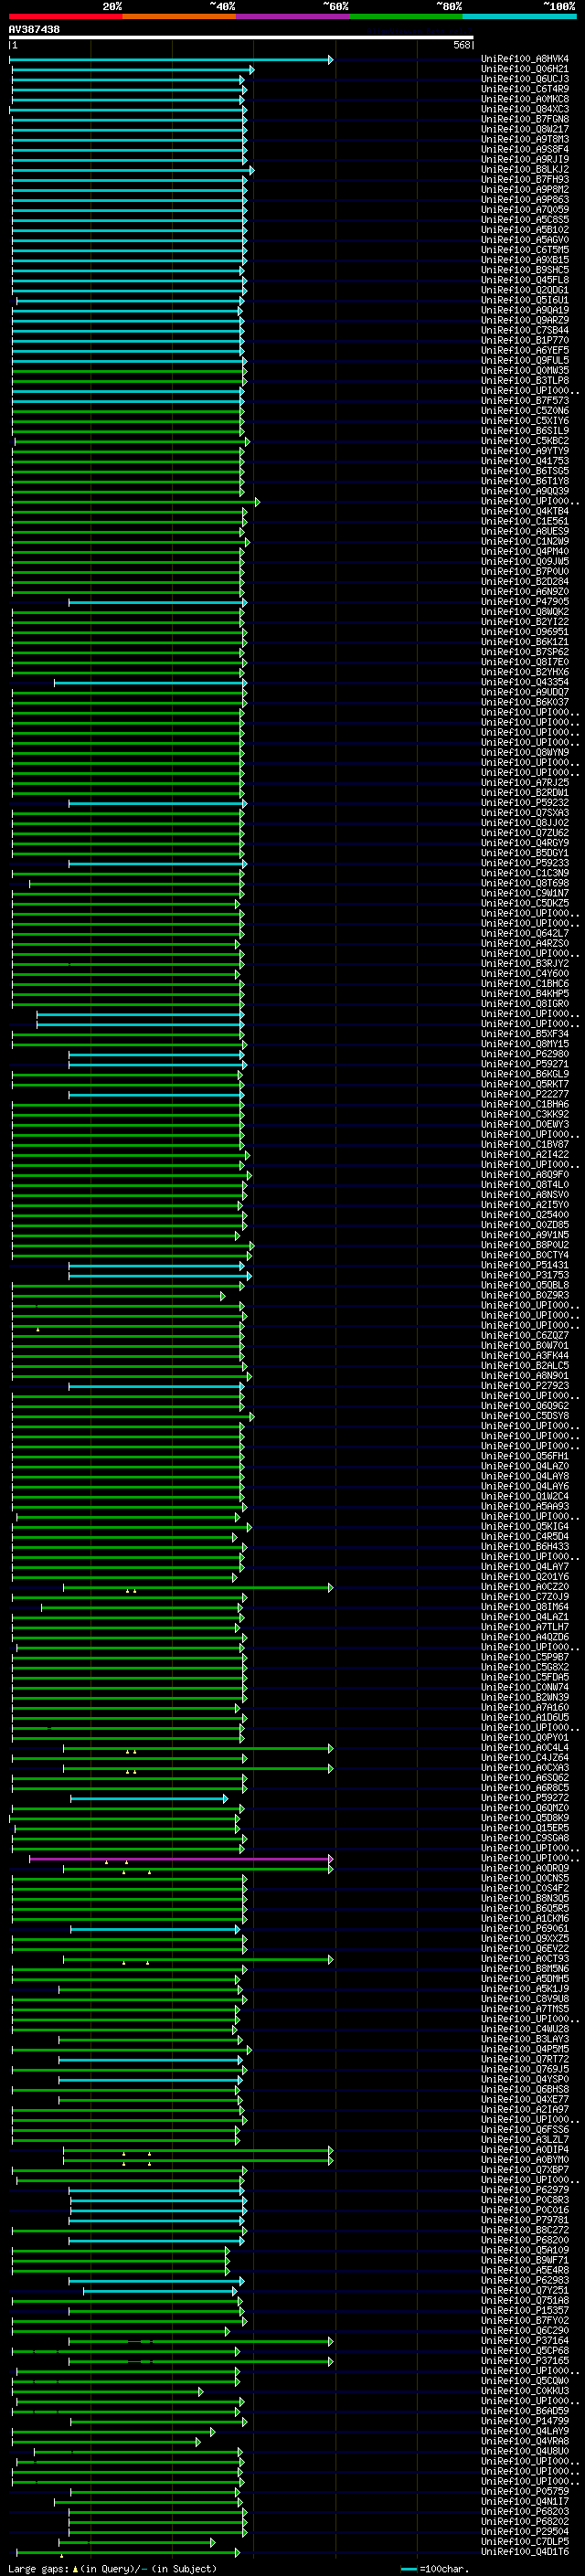Image resolution: width=585 pixels, height=2576 pixels.
Task: Click the white query sequence bar
Action: pos(241,38)
